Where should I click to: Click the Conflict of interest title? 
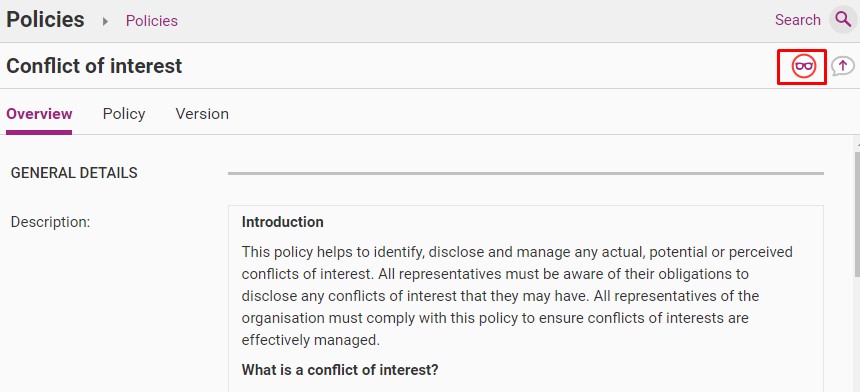94,66
